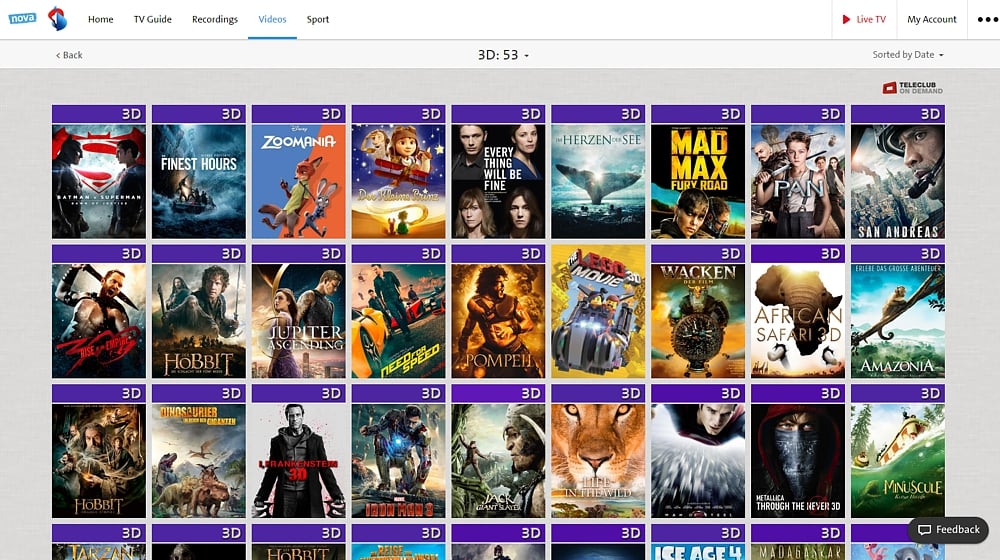Go back with the Back link
This screenshot has width=1000, height=560.
[69, 55]
